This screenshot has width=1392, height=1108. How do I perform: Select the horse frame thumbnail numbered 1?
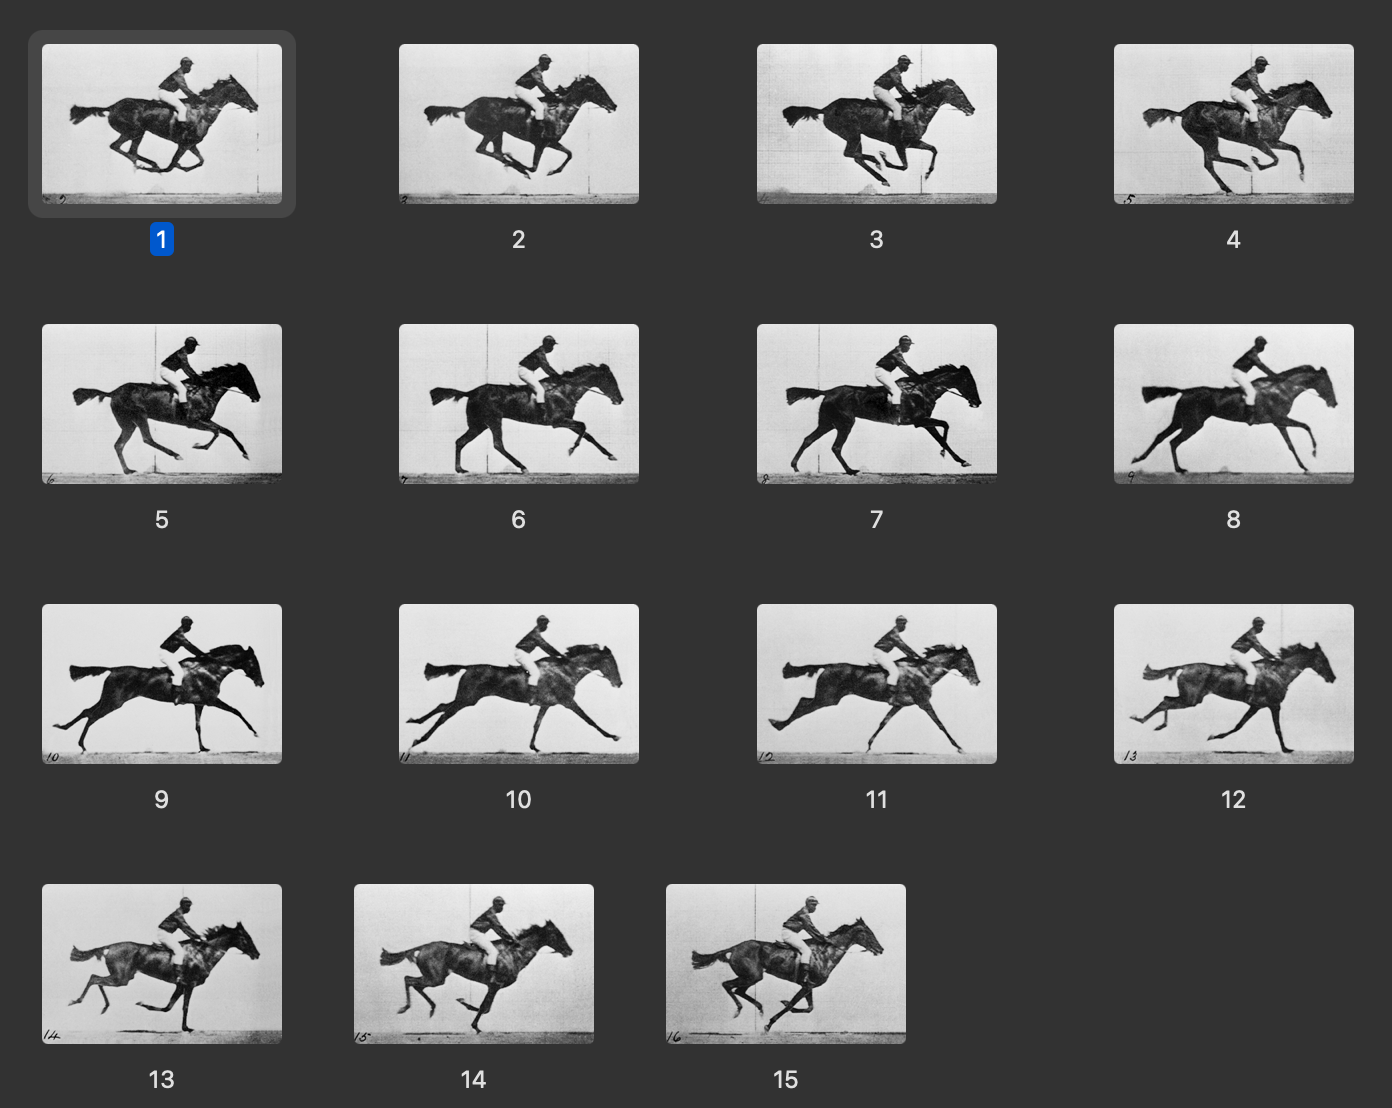coord(162,124)
